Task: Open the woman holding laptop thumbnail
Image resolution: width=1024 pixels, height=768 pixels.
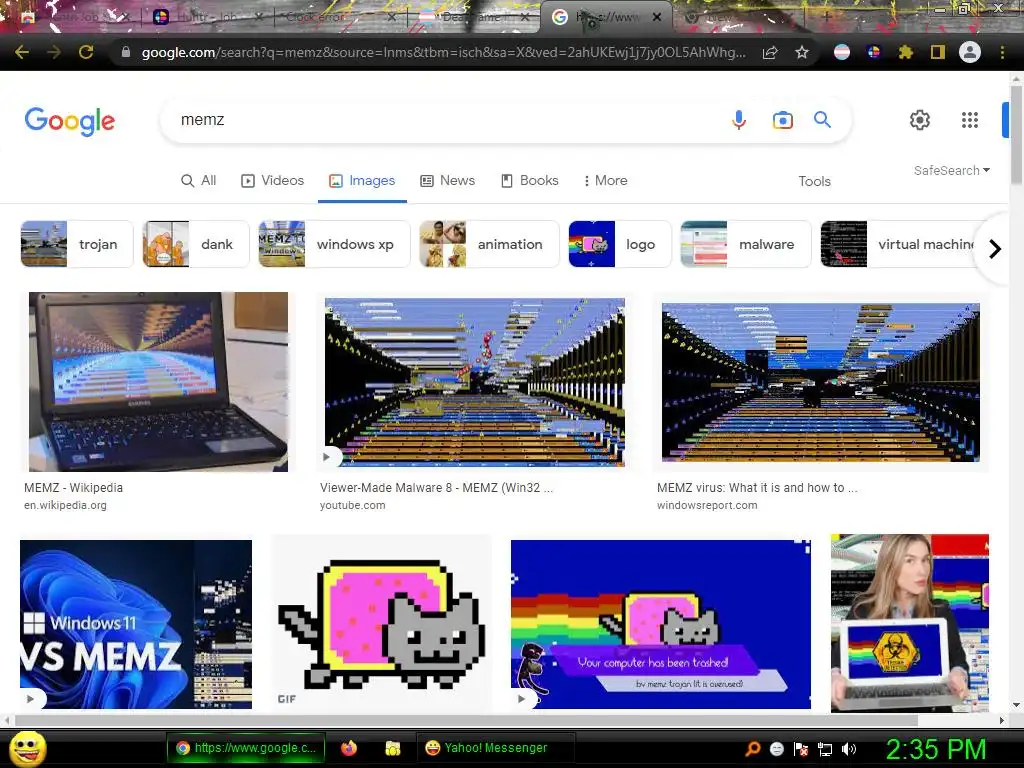Action: pos(910,623)
